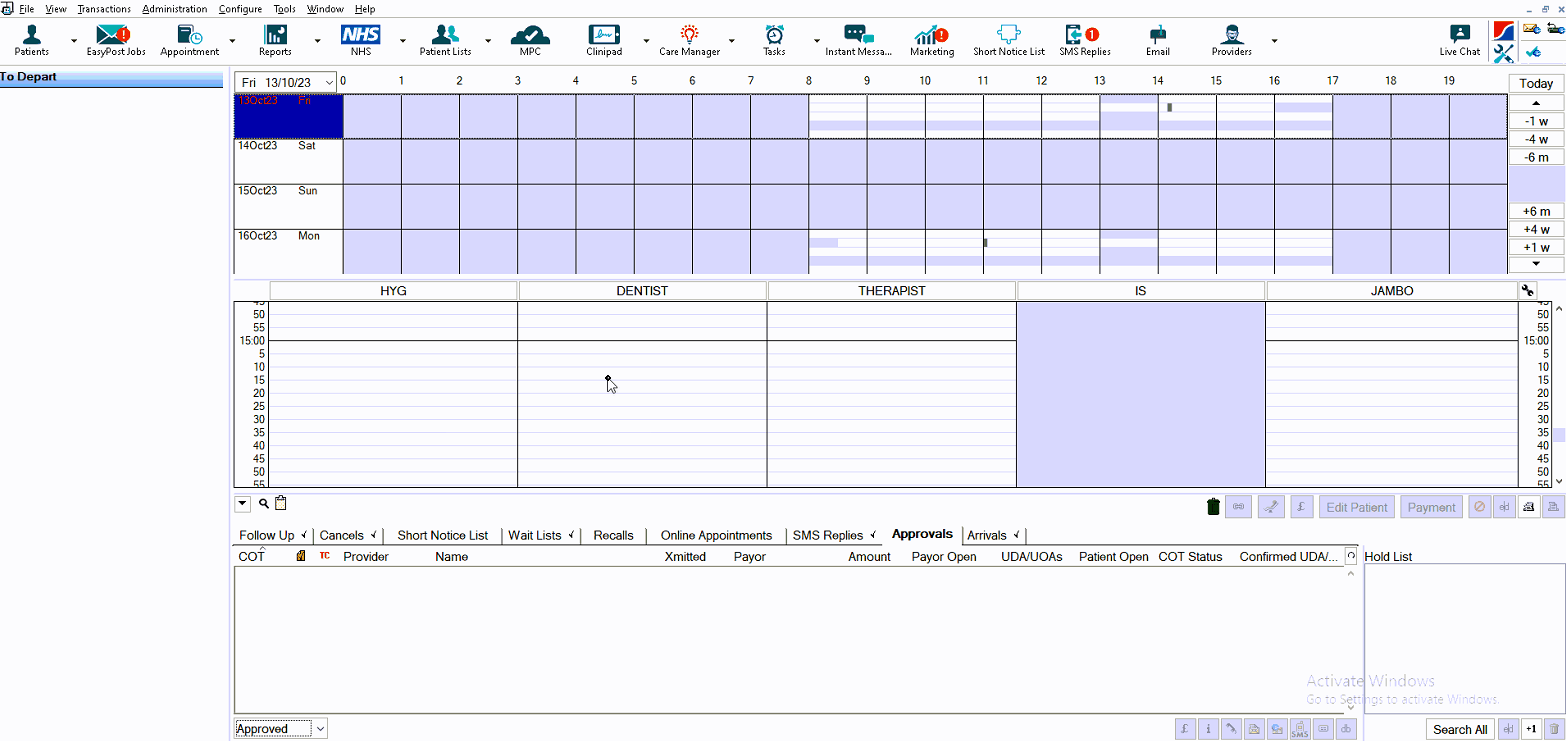Viewport: 1566px width, 741px height.
Task: Expand the Appointment dropdown arrow
Action: pyautogui.click(x=232, y=41)
